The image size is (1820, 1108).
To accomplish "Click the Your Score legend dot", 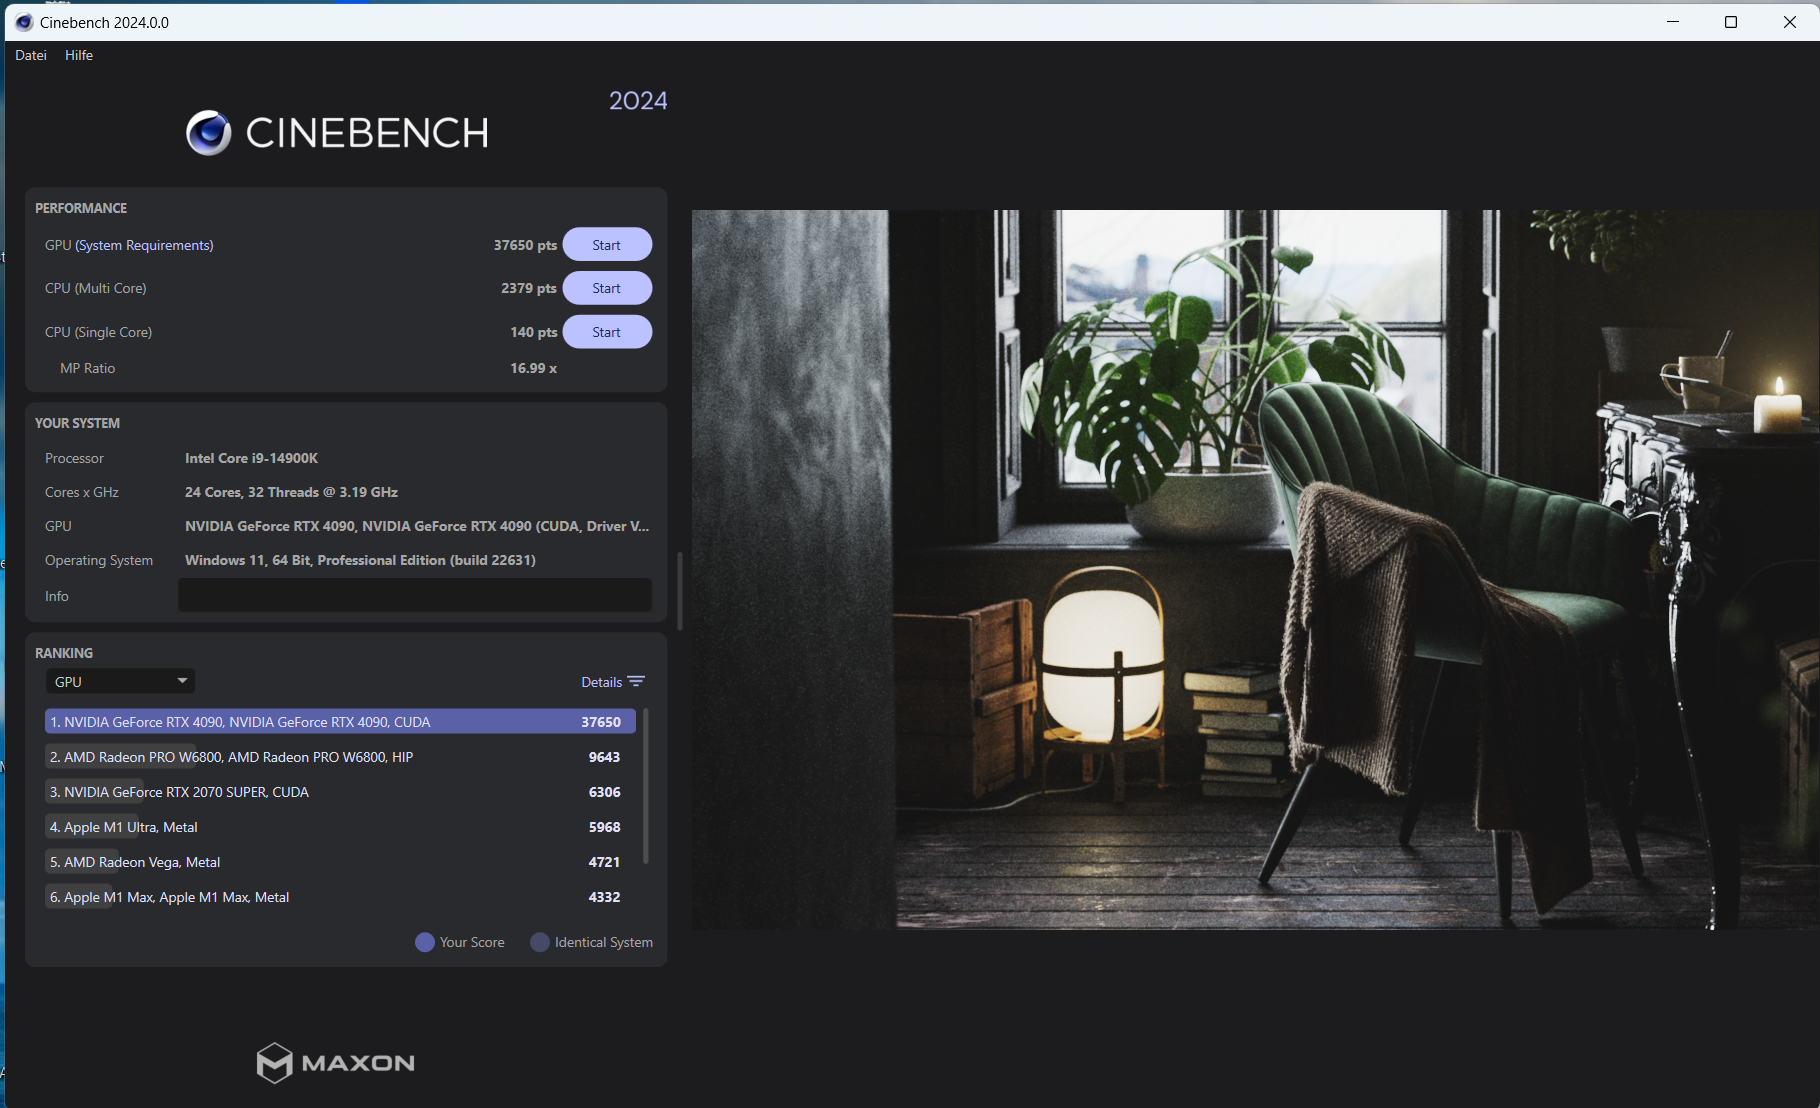I will [x=425, y=942].
